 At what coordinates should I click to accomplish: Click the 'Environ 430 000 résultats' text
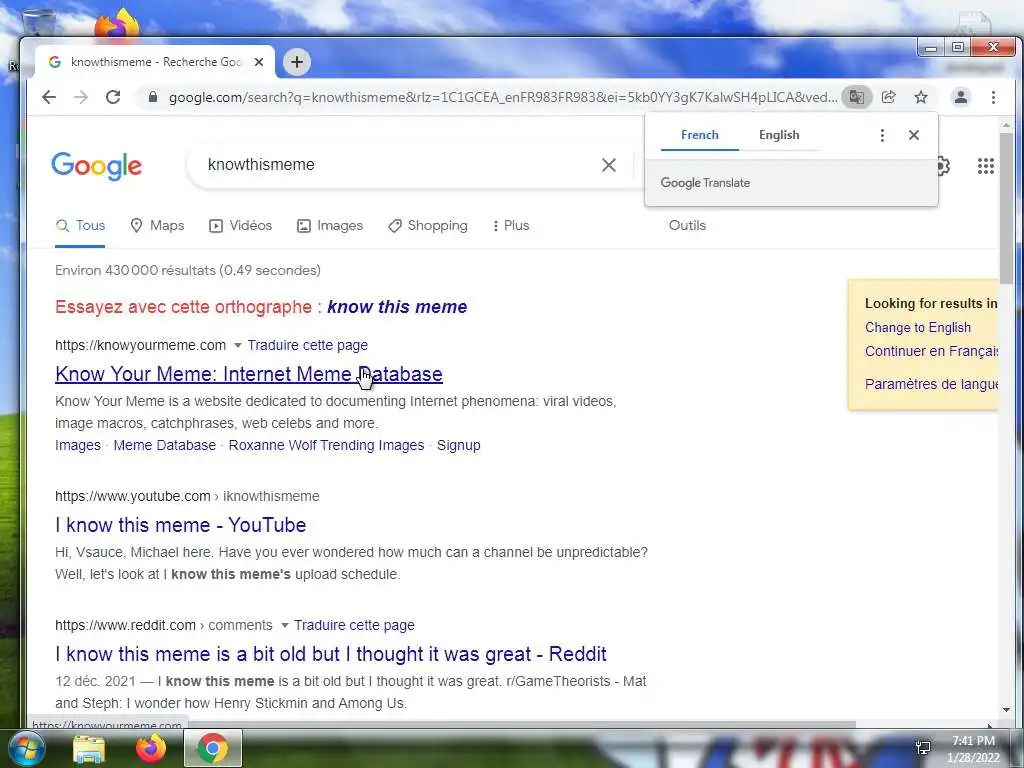click(x=188, y=270)
